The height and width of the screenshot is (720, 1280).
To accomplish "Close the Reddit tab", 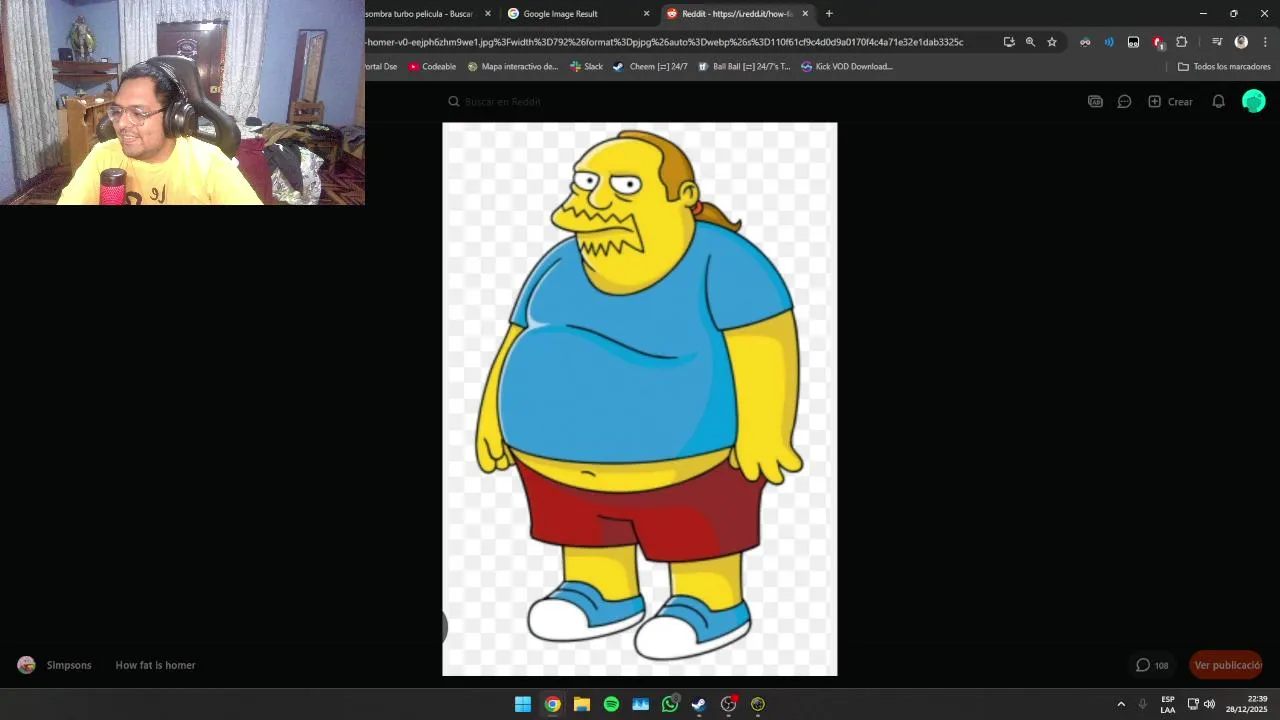I will [x=805, y=14].
